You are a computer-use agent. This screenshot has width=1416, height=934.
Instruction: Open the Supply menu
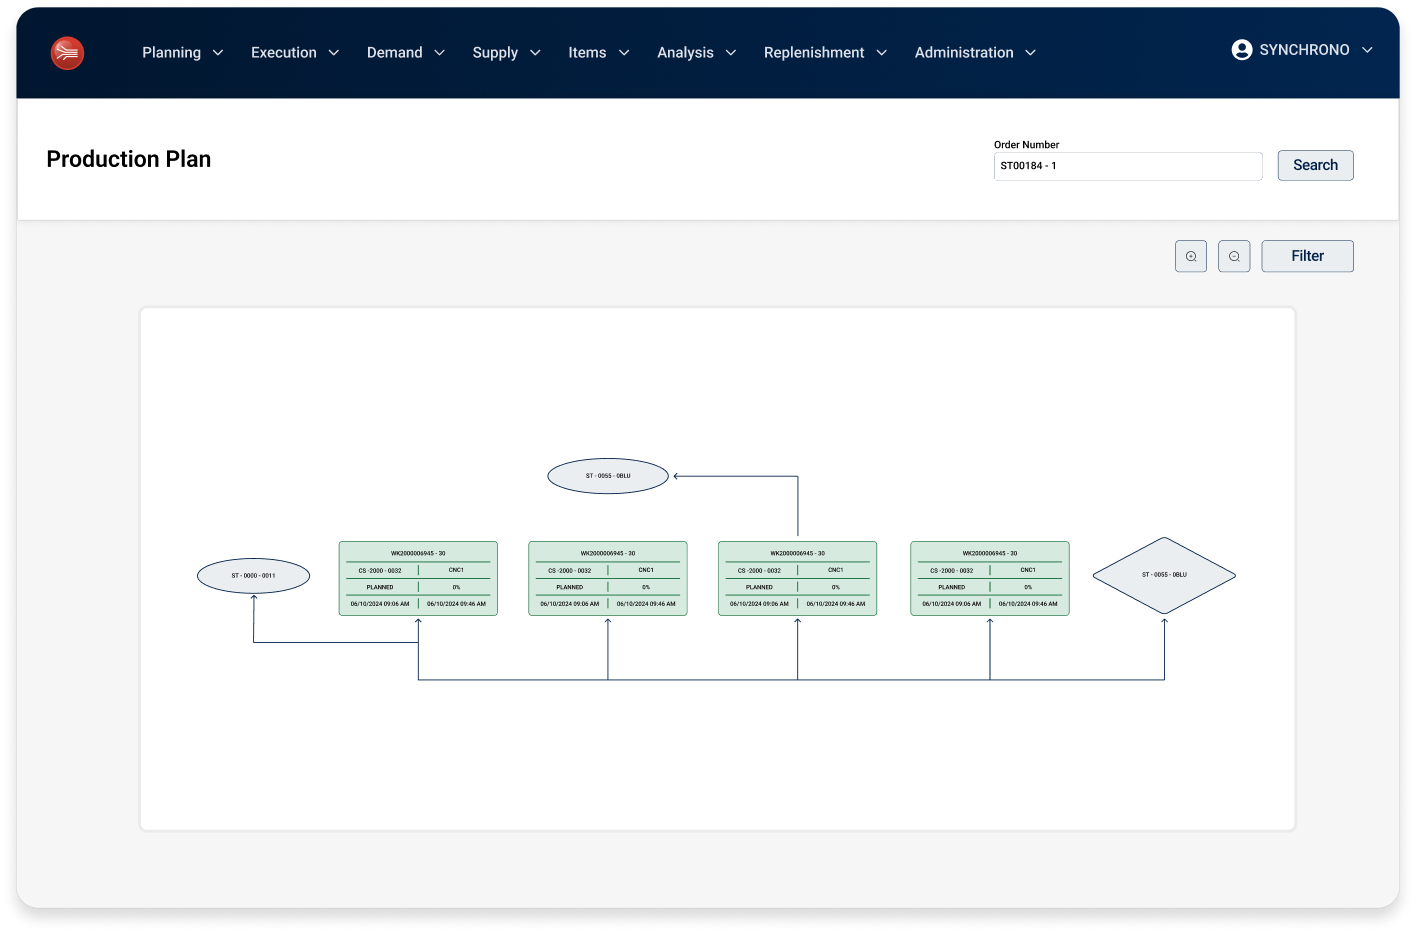[495, 53]
